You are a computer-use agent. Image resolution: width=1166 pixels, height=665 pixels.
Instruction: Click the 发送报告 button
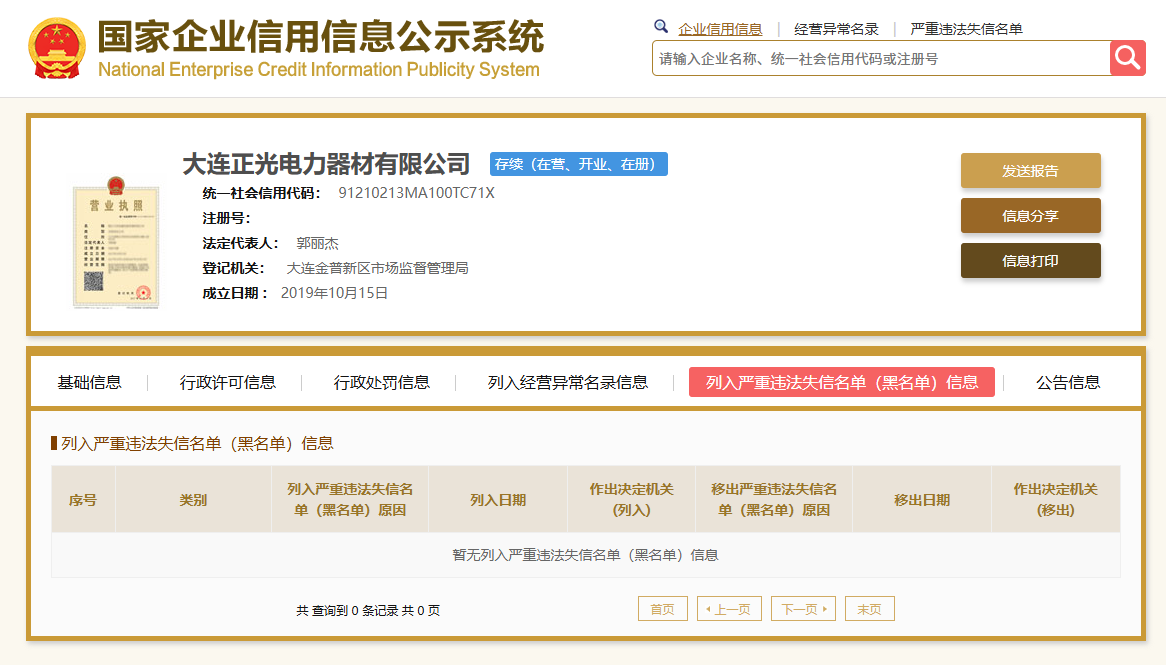1031,171
